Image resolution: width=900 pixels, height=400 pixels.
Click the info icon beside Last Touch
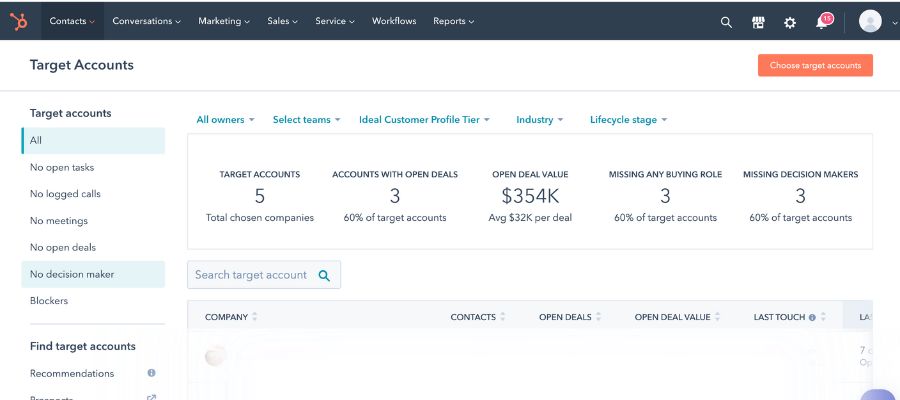[812, 317]
